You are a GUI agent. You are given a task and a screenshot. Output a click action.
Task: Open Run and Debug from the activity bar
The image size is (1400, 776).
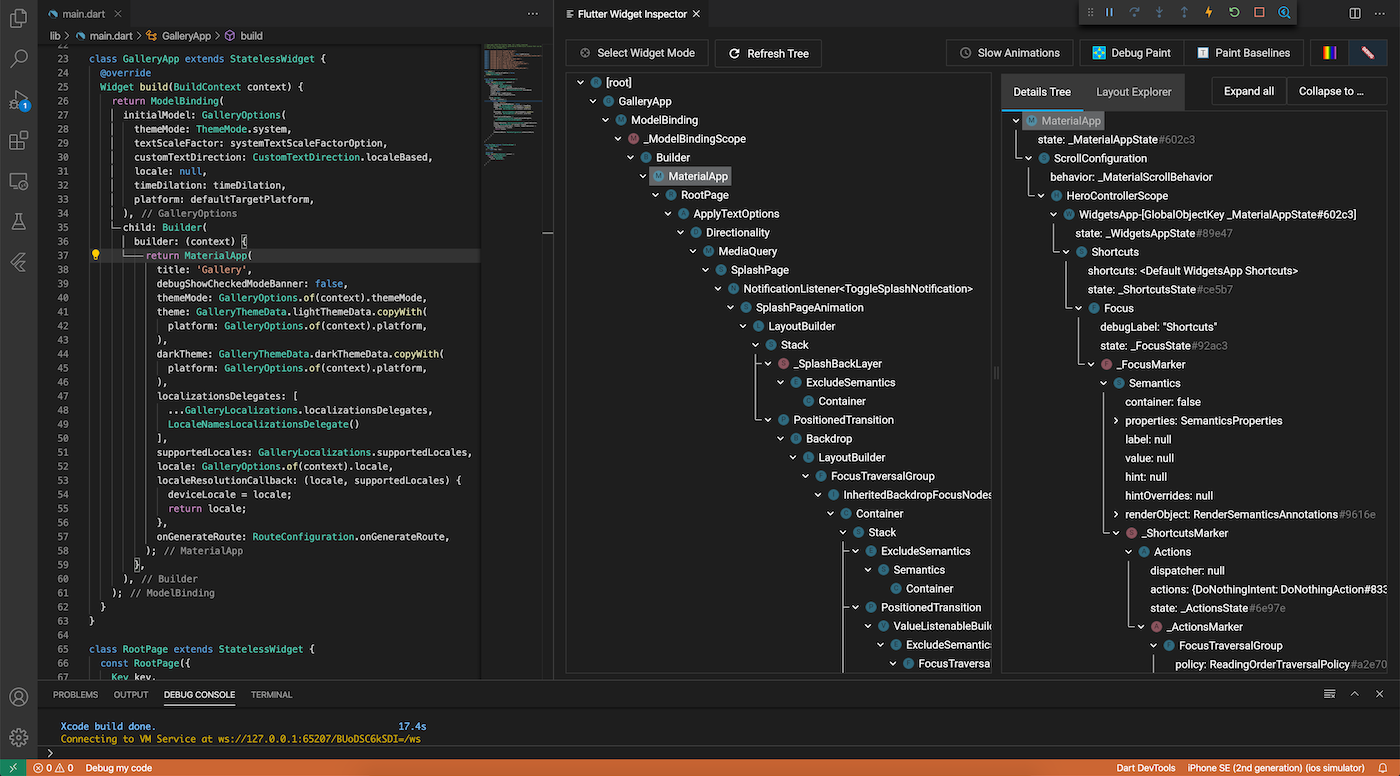(x=20, y=101)
